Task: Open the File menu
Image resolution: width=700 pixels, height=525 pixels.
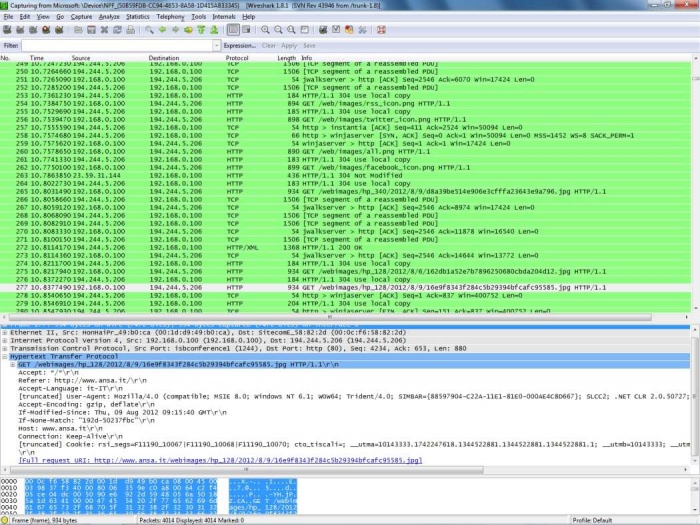Action: point(8,17)
